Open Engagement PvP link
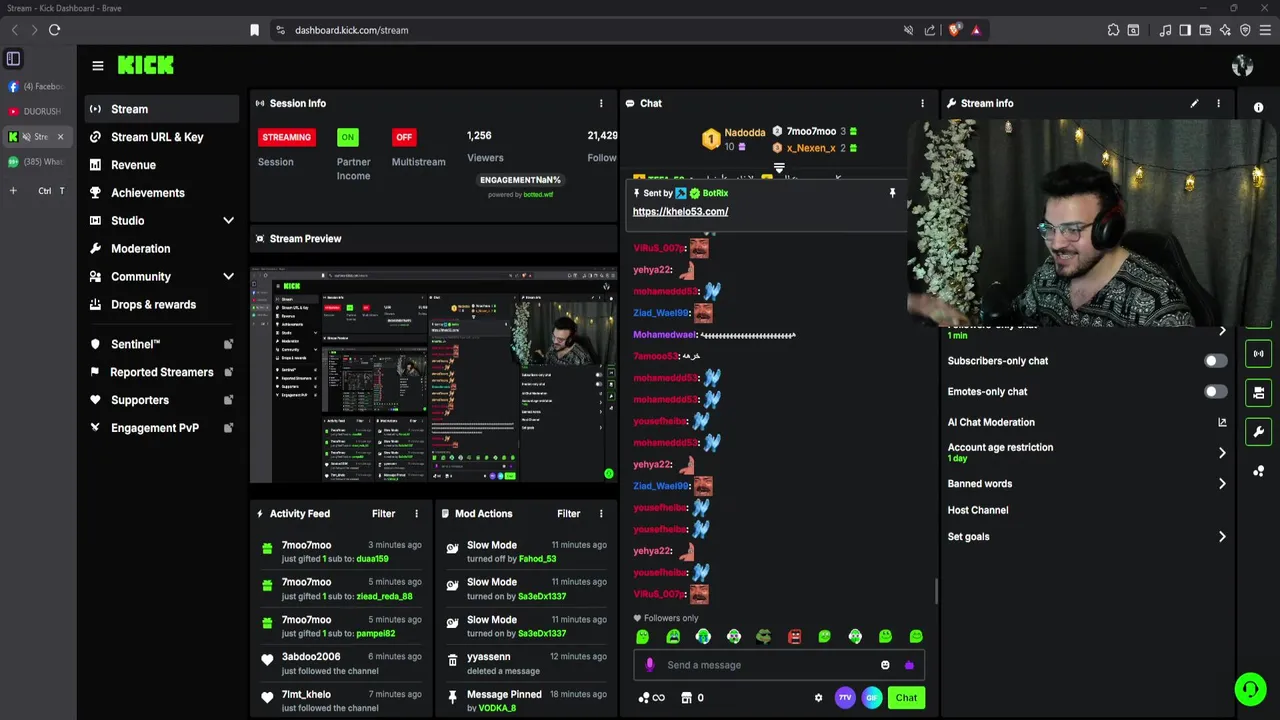 162,428
